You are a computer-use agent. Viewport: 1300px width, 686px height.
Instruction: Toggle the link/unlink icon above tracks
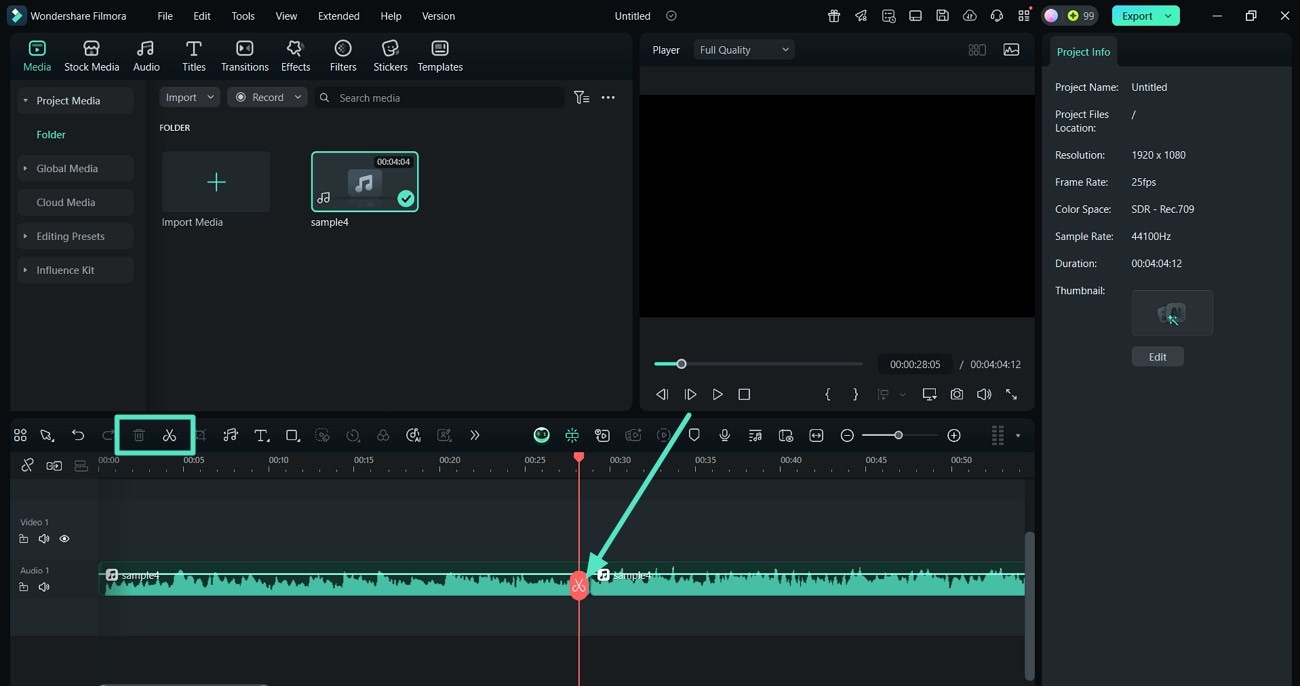tap(27, 465)
